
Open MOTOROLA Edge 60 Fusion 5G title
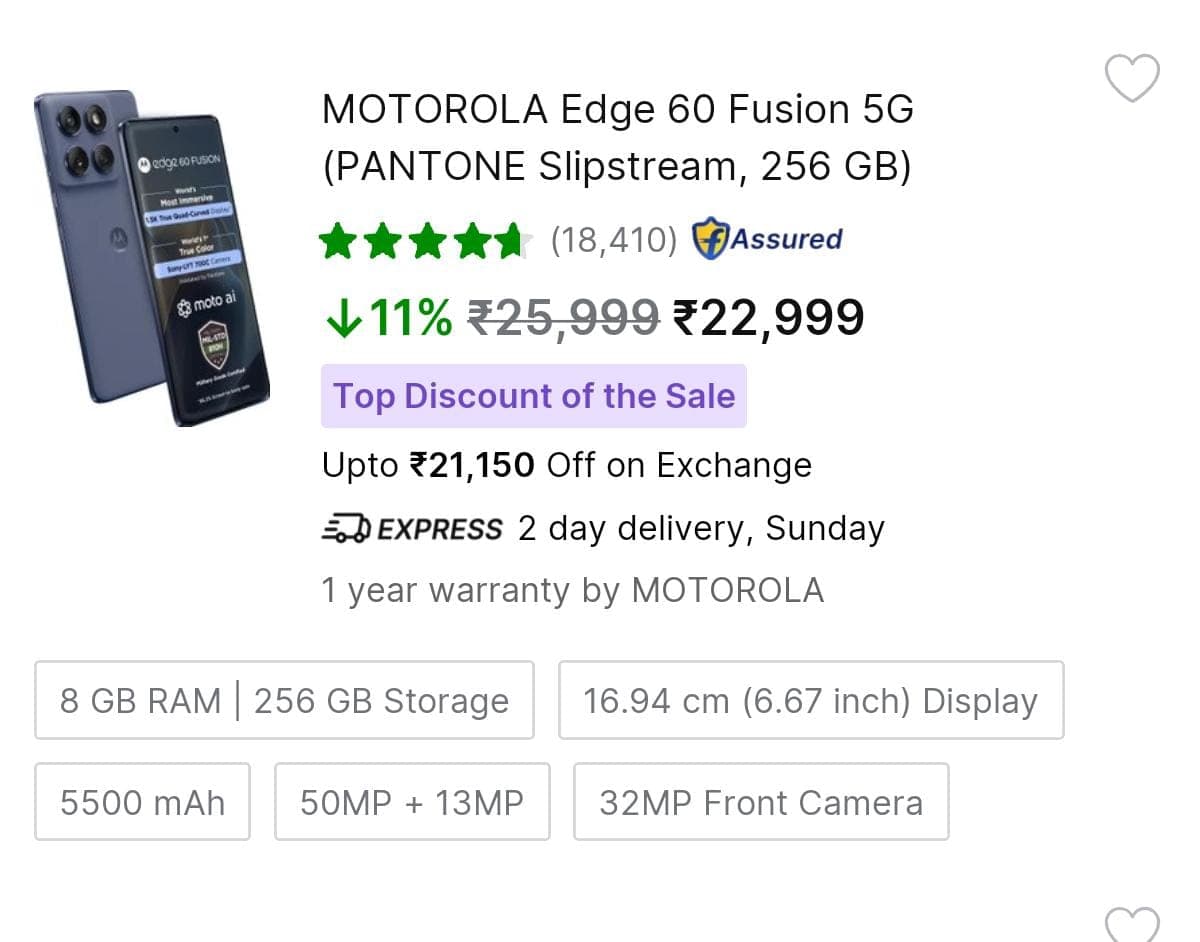click(617, 138)
